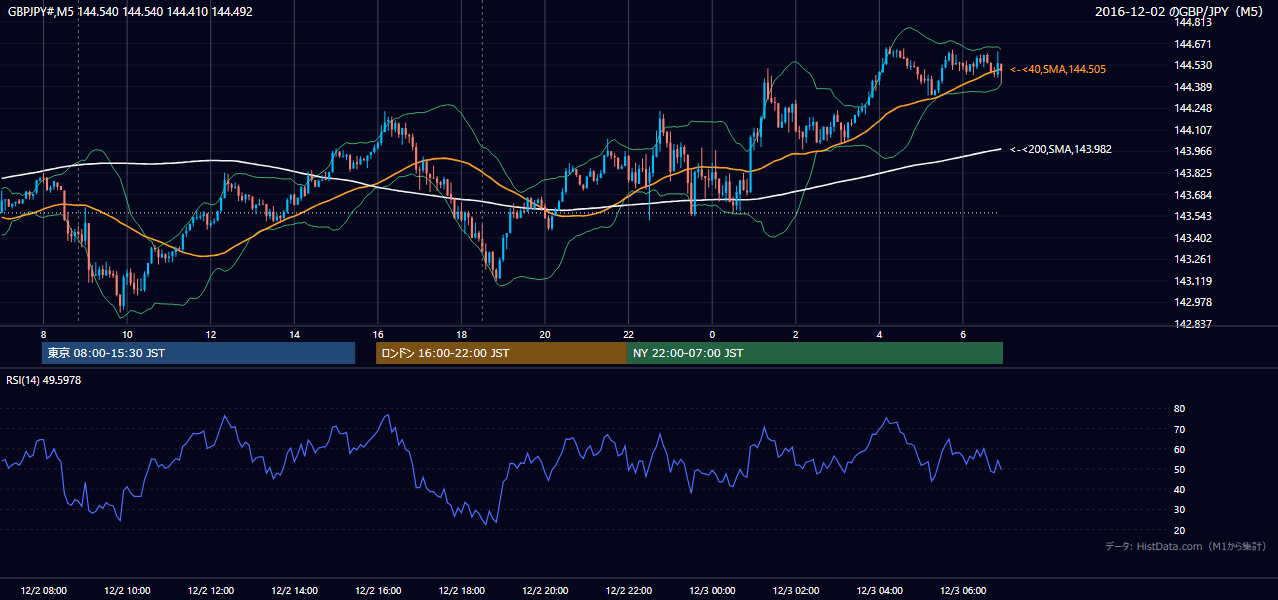Click price axis value 144.530
This screenshot has width=1278, height=600.
pos(1191,65)
